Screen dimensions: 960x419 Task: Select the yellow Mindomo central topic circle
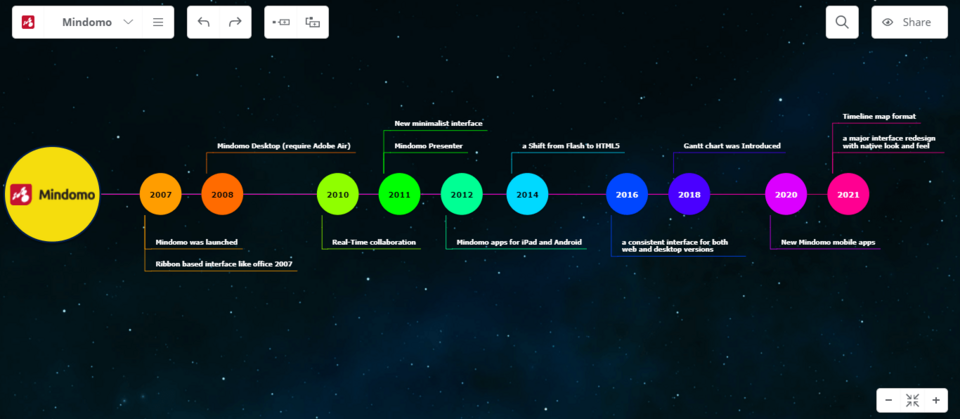54,194
